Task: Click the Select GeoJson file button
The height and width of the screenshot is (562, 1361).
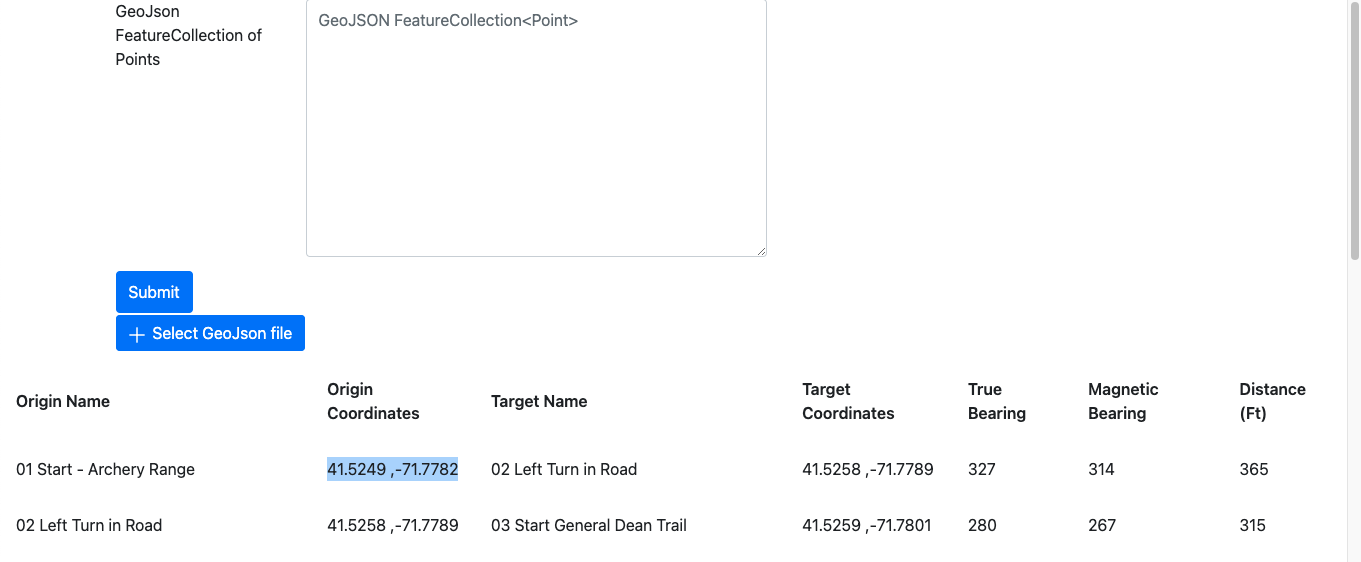Action: (x=210, y=334)
